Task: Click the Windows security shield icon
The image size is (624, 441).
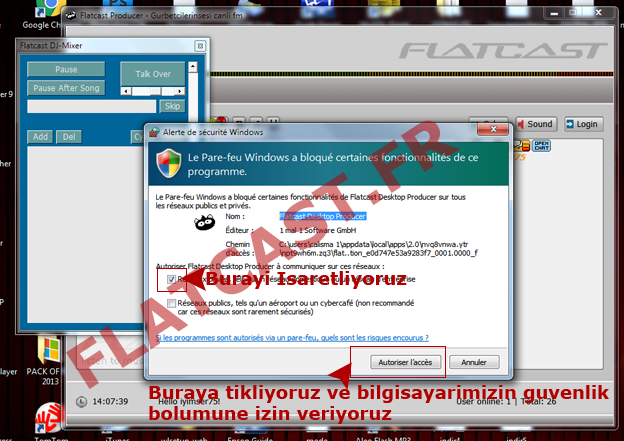Action: 169,163
